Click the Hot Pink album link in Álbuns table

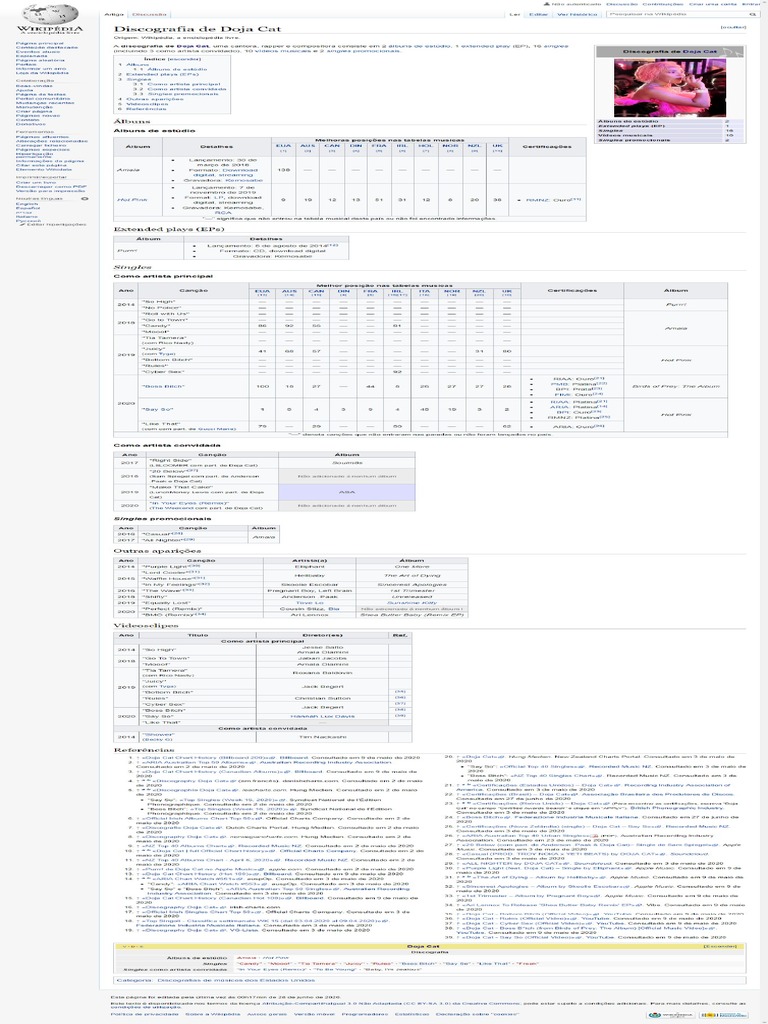pos(131,200)
